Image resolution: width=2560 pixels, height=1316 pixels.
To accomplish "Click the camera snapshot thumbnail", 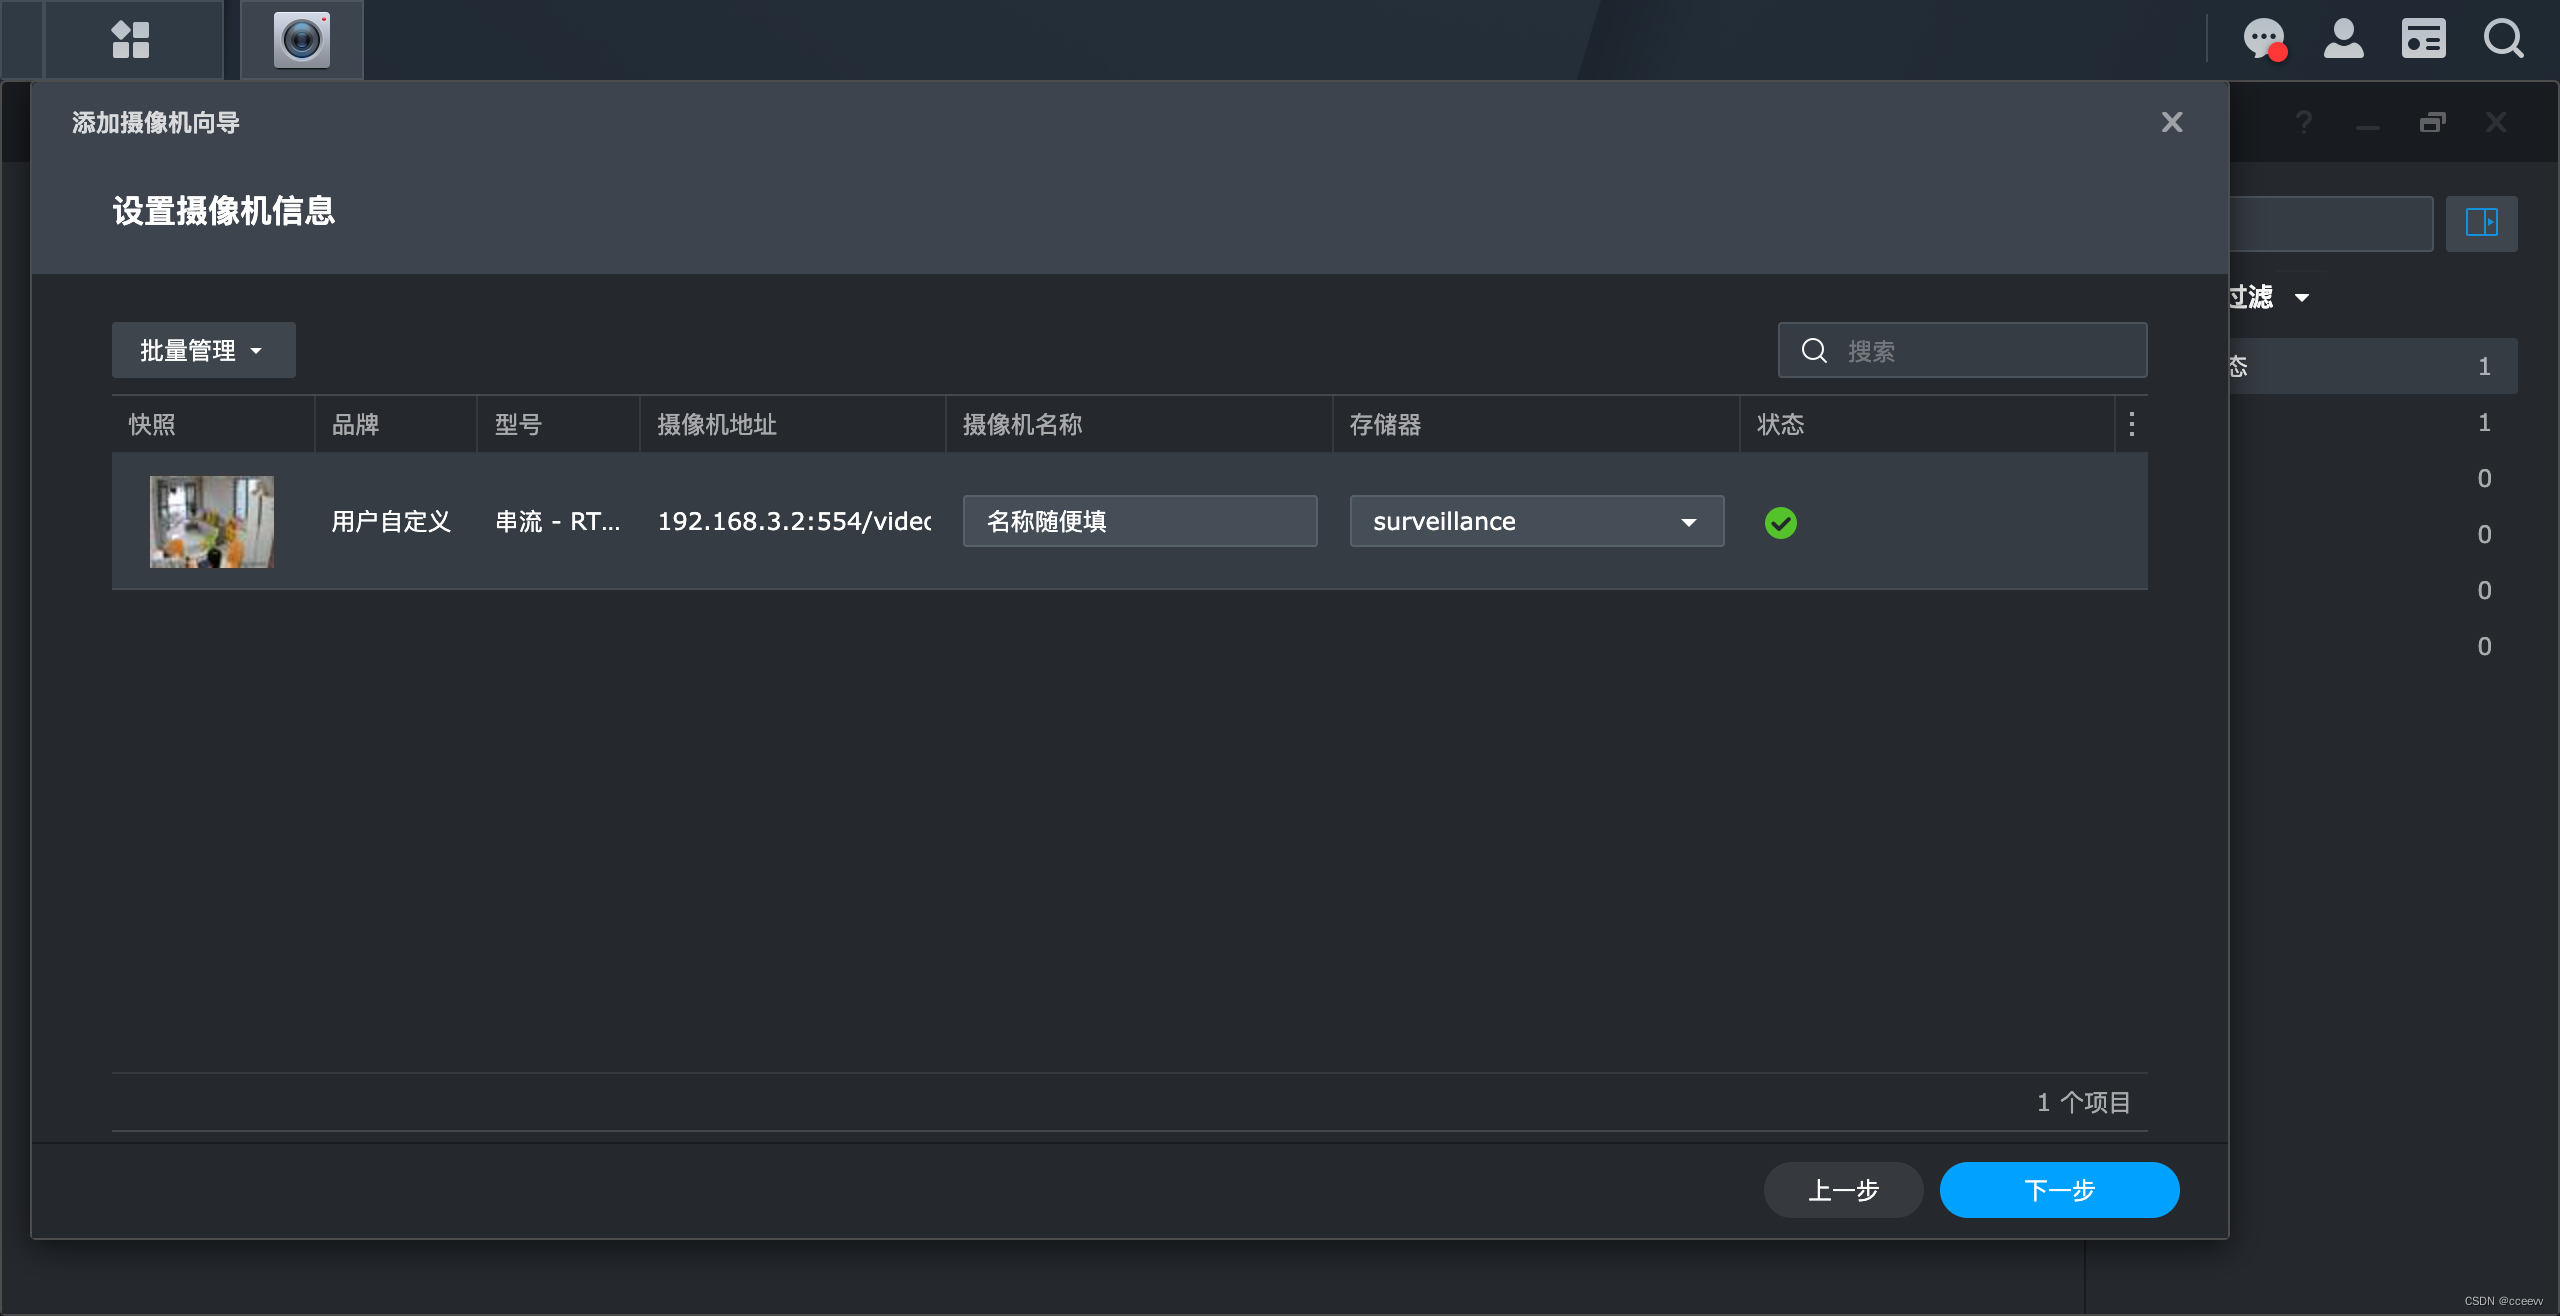I will pos(211,521).
